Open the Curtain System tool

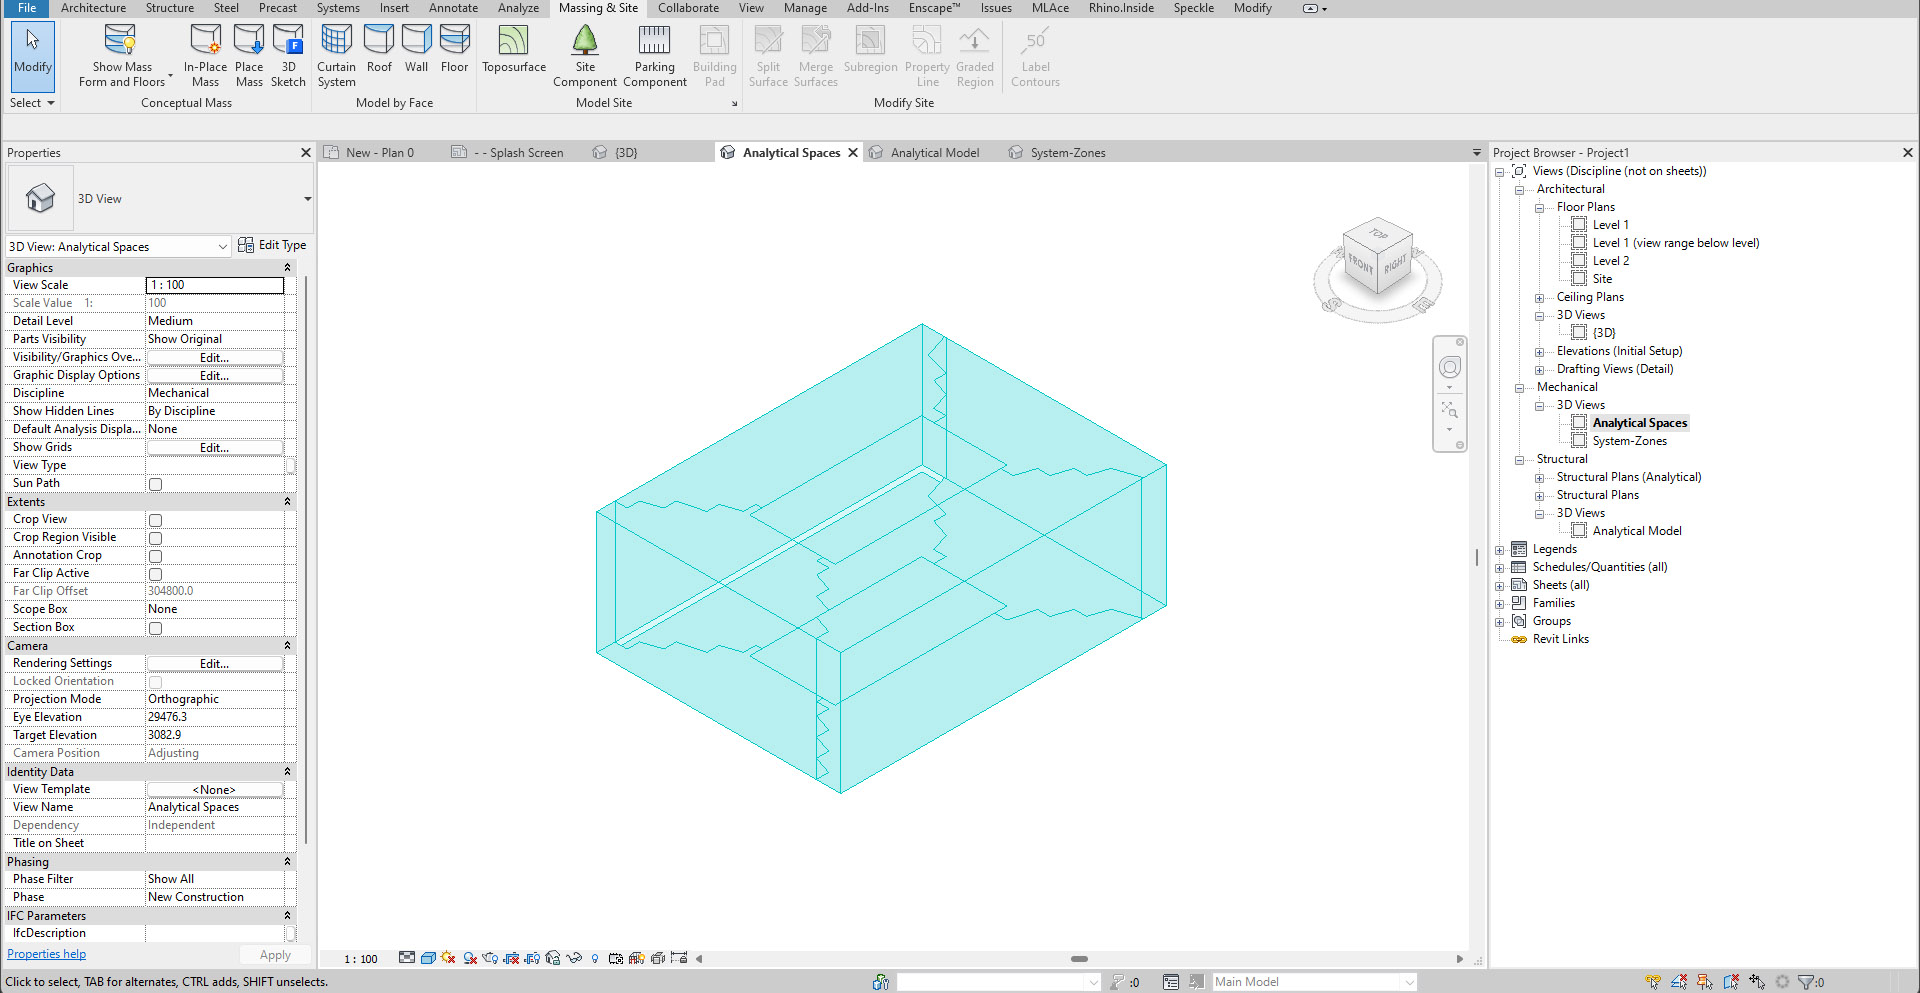pyautogui.click(x=336, y=55)
